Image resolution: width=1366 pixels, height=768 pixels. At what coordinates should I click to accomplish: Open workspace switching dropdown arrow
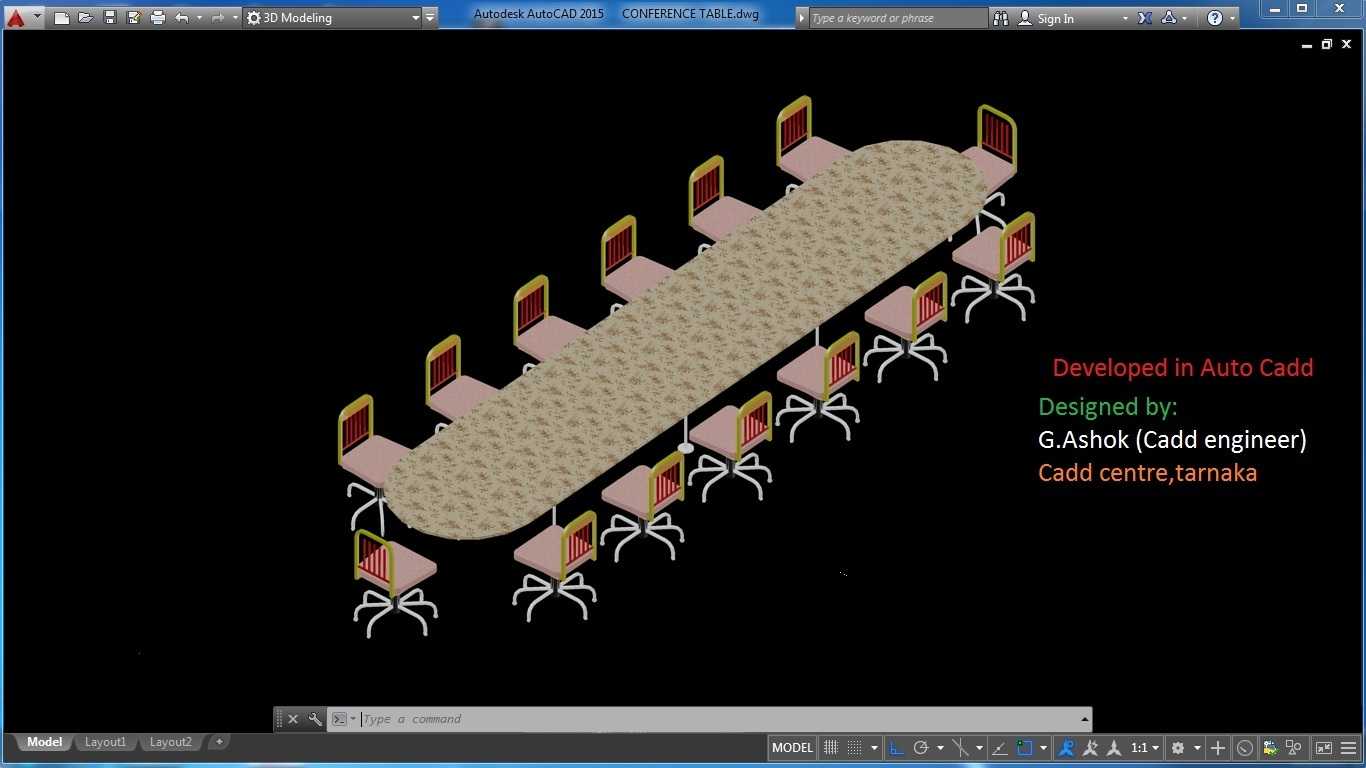(x=1197, y=748)
